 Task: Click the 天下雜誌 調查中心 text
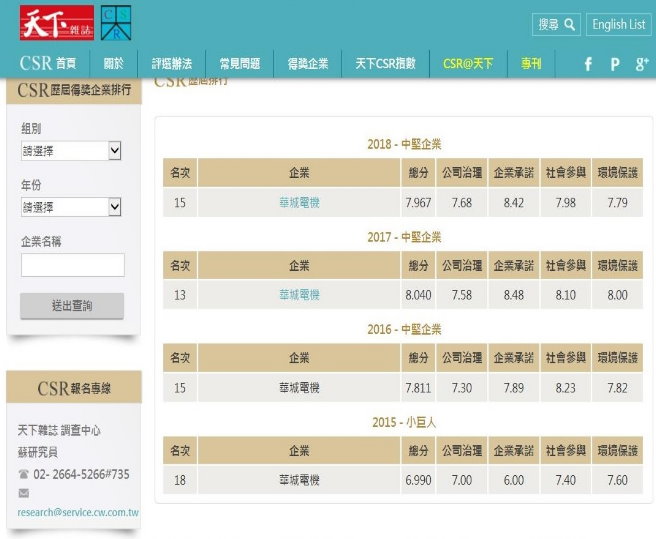59,430
